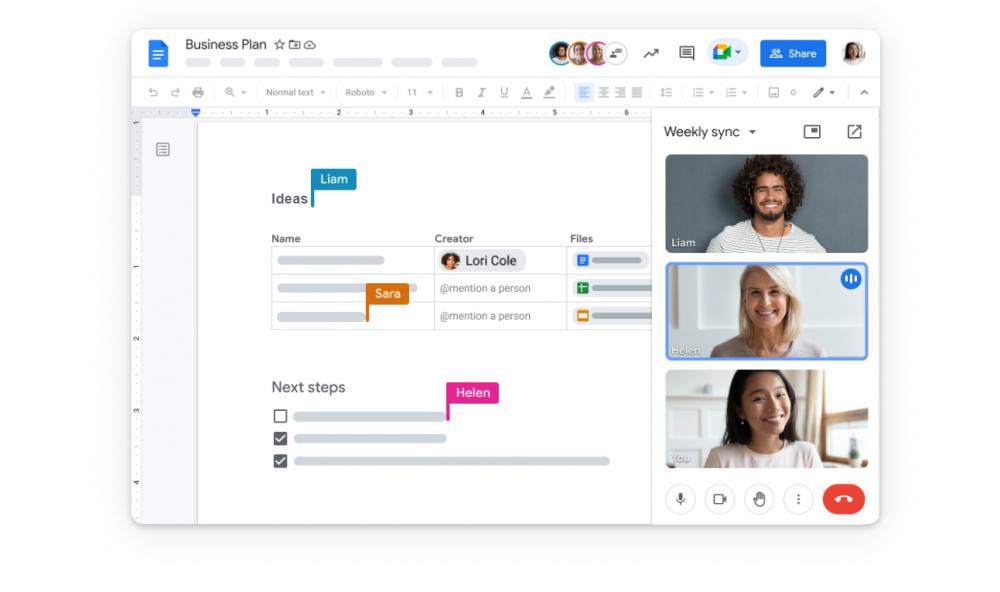Align text center
Screen dimensions: 1000x592
point(603,92)
